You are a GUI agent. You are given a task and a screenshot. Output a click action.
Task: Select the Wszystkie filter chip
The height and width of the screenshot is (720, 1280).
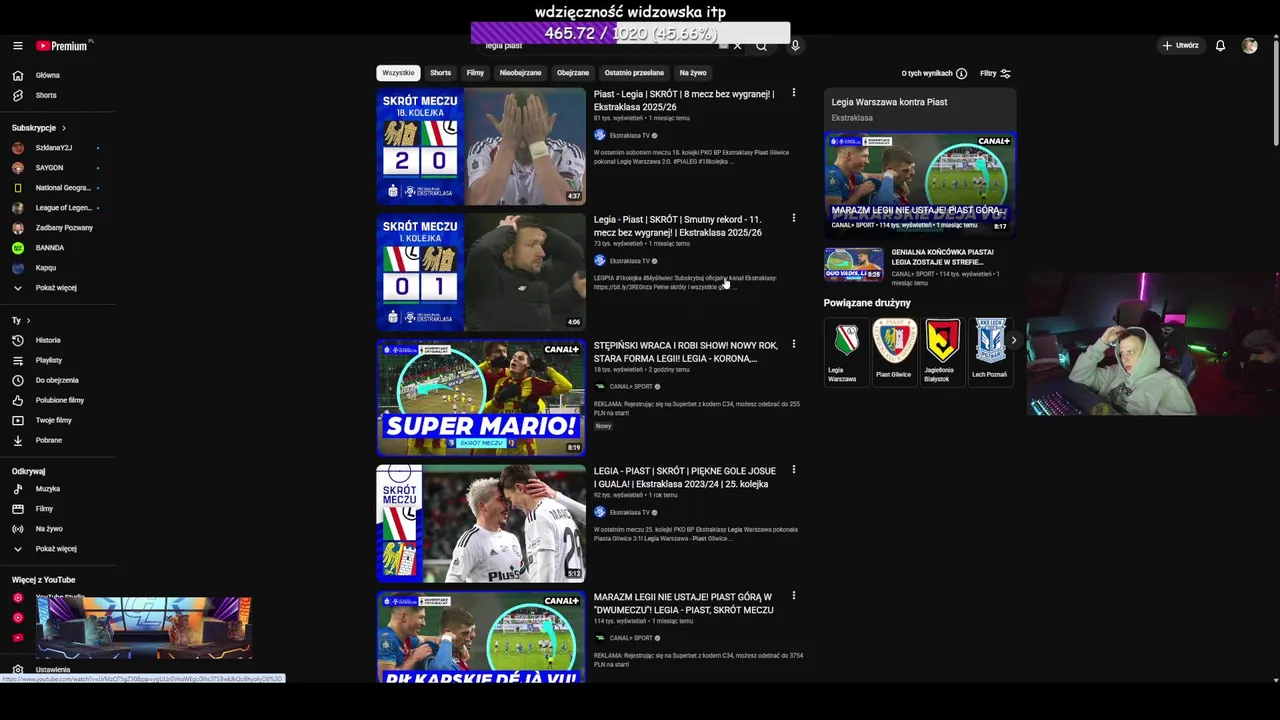click(398, 73)
